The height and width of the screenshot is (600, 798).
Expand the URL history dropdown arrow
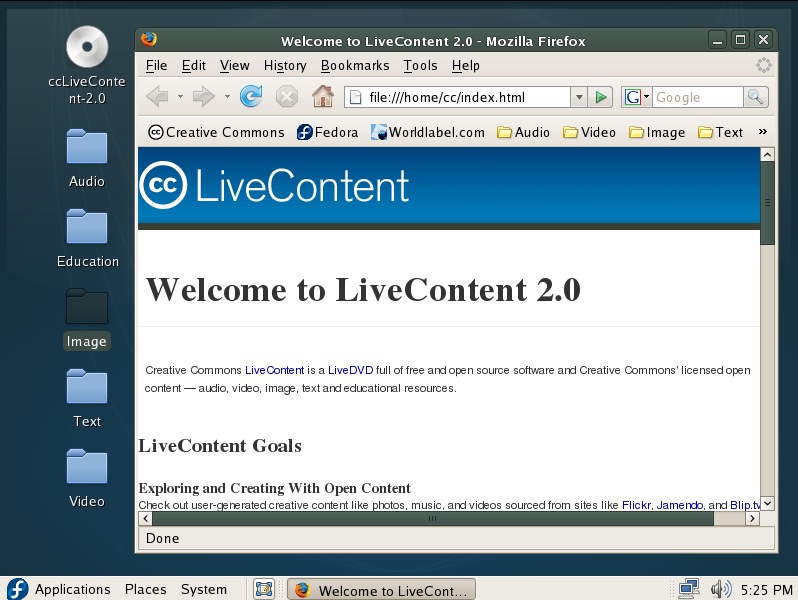point(578,97)
